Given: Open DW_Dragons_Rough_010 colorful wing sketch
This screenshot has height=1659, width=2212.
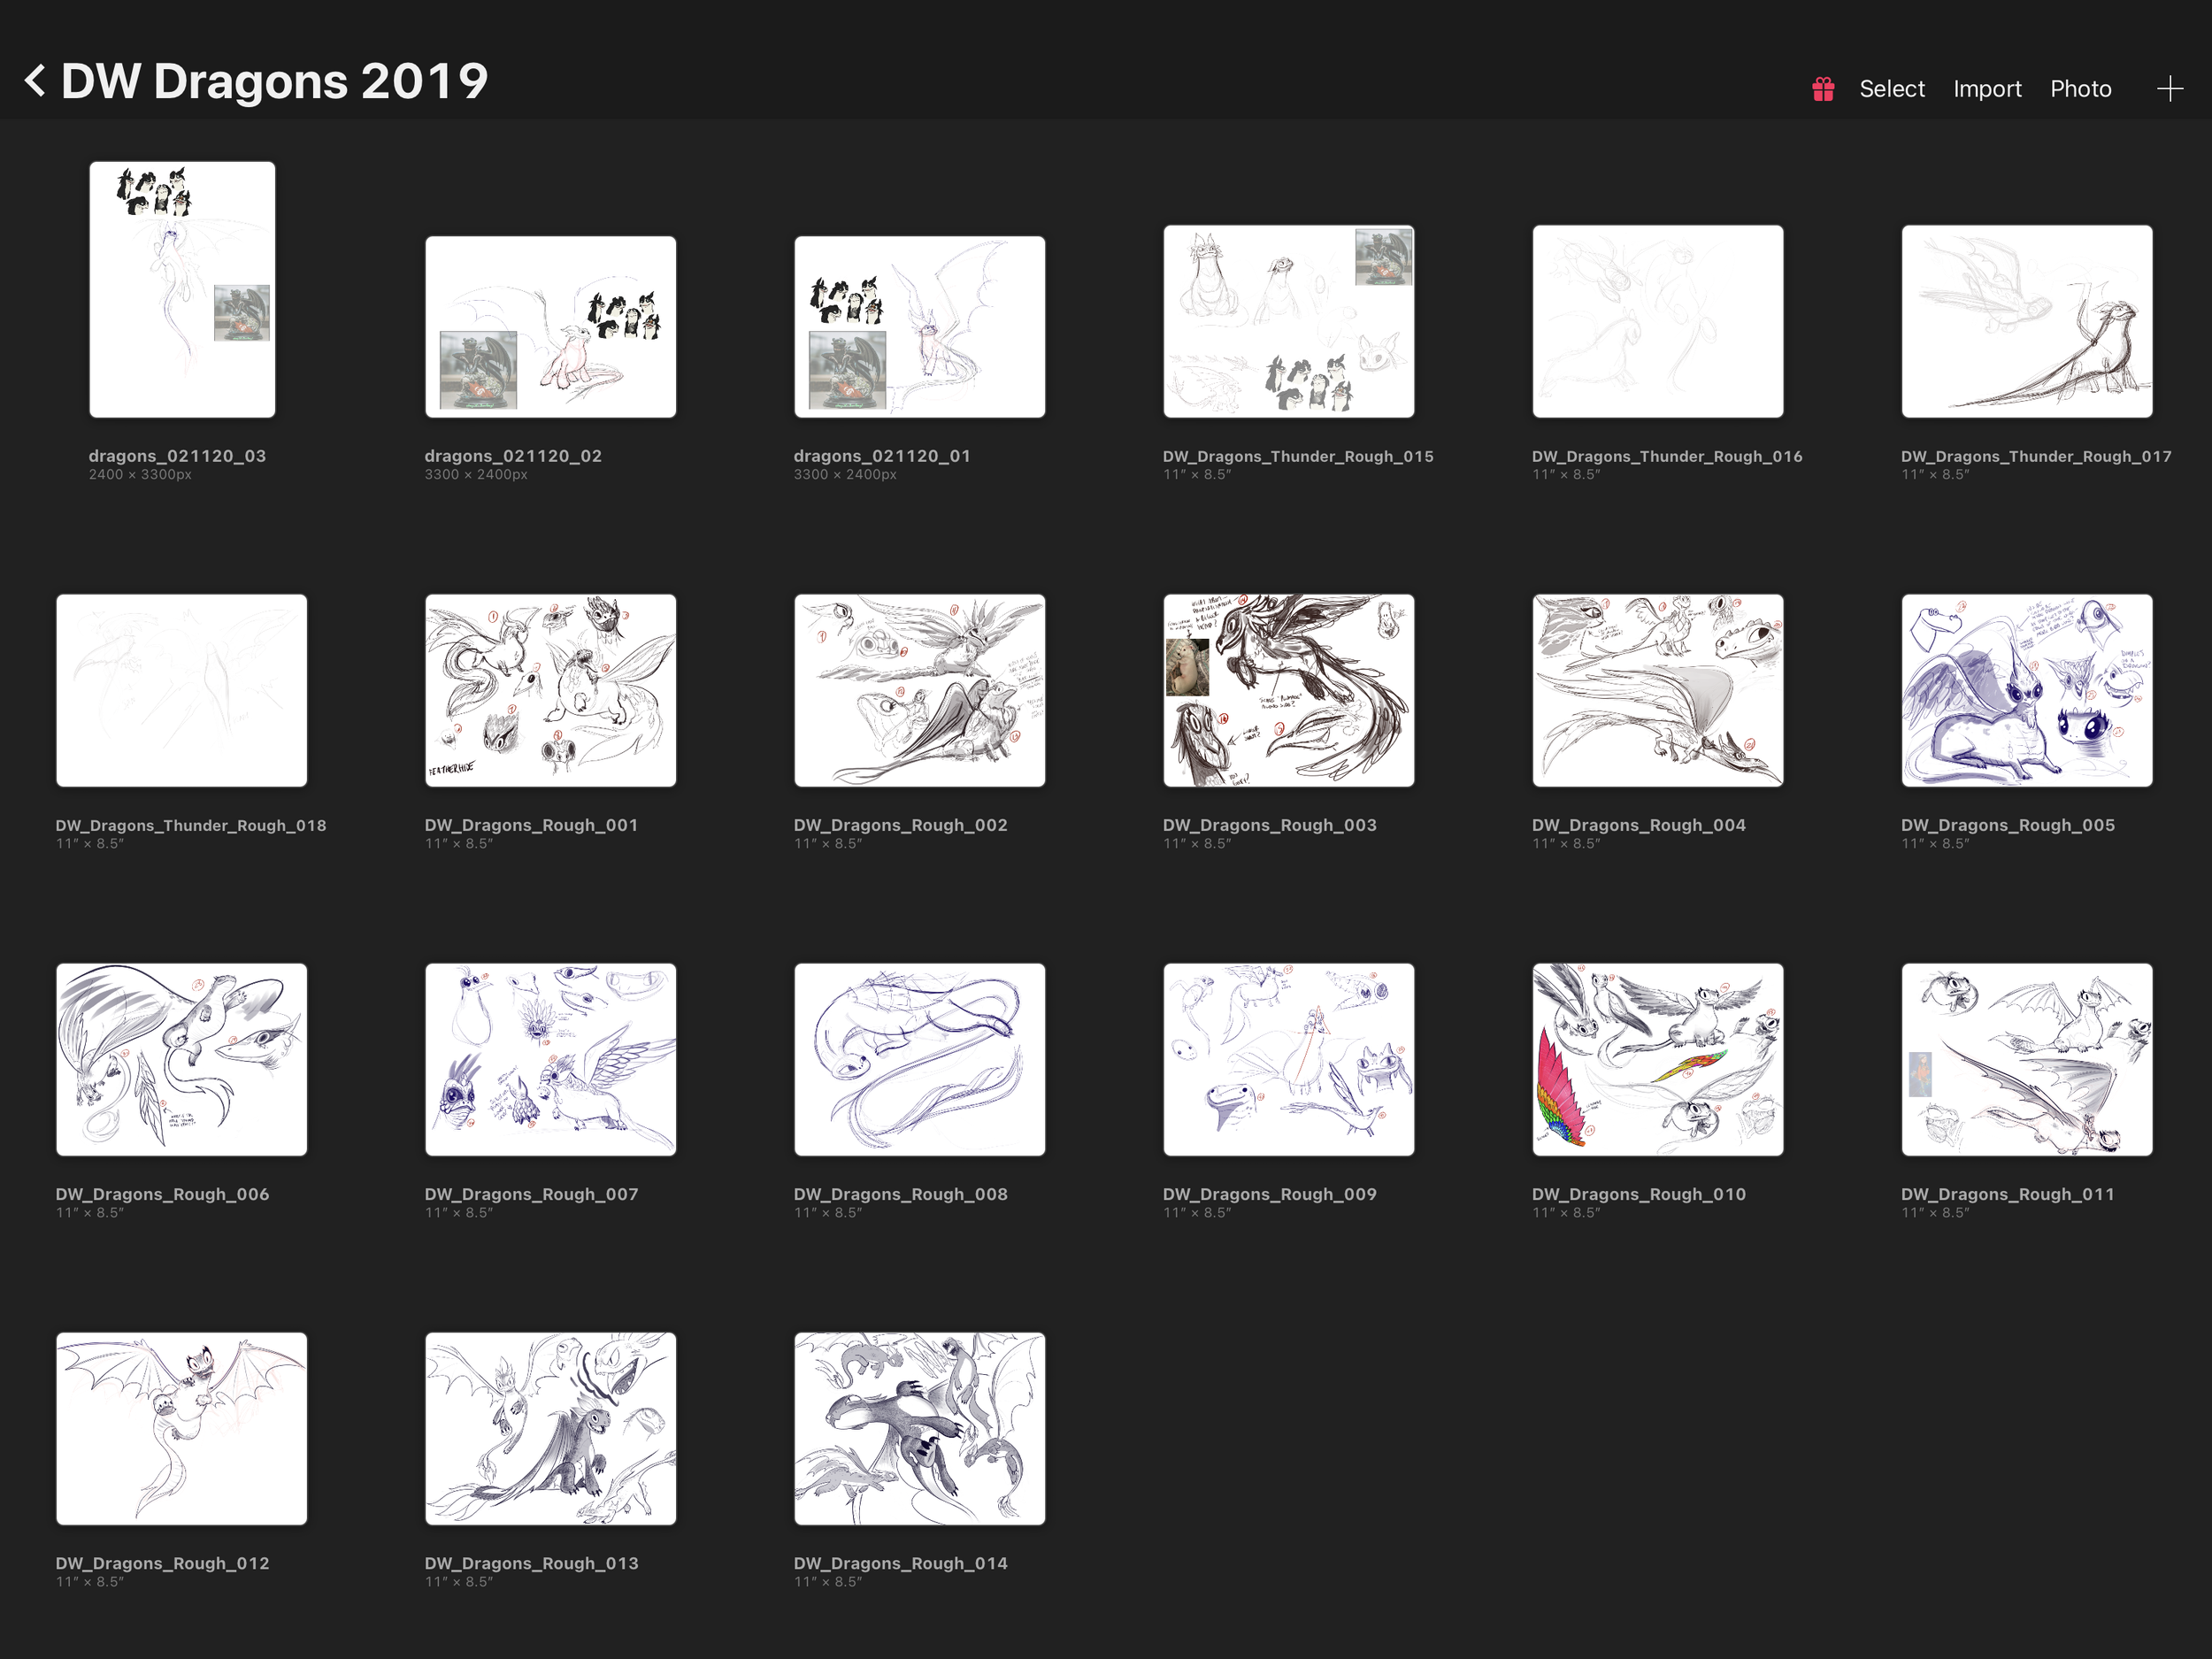Looking at the screenshot, I should click(1657, 1059).
